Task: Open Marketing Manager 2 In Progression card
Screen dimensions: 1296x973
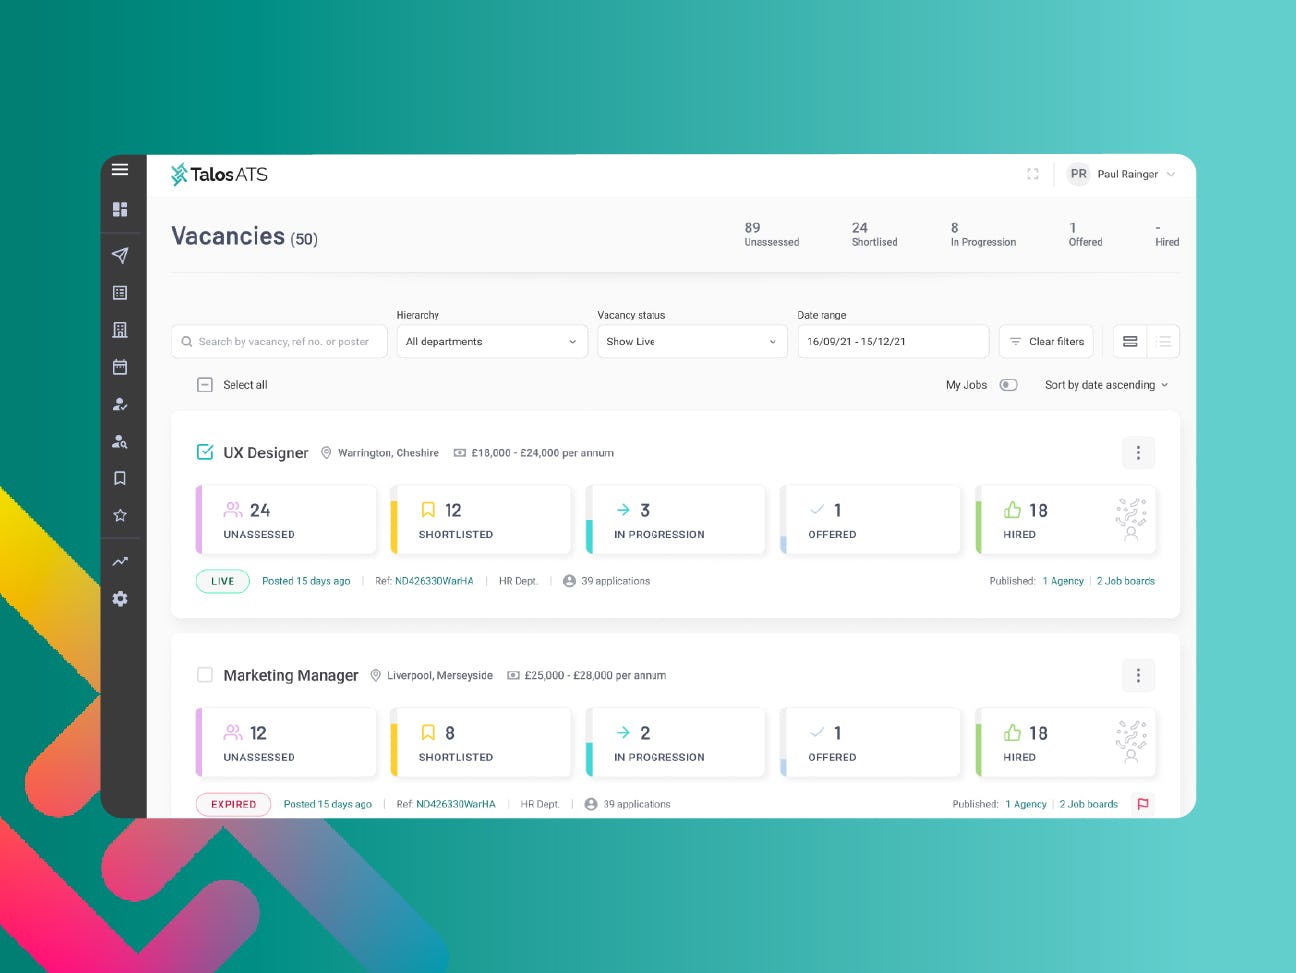Action: 676,743
